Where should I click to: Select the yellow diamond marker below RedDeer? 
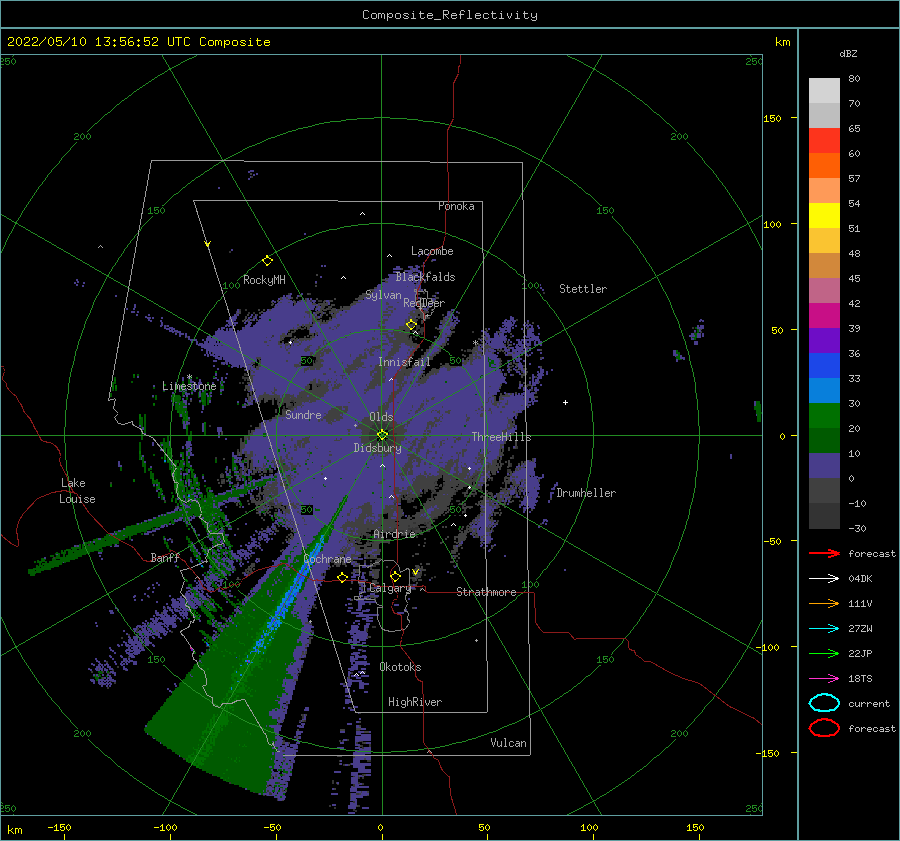click(411, 325)
